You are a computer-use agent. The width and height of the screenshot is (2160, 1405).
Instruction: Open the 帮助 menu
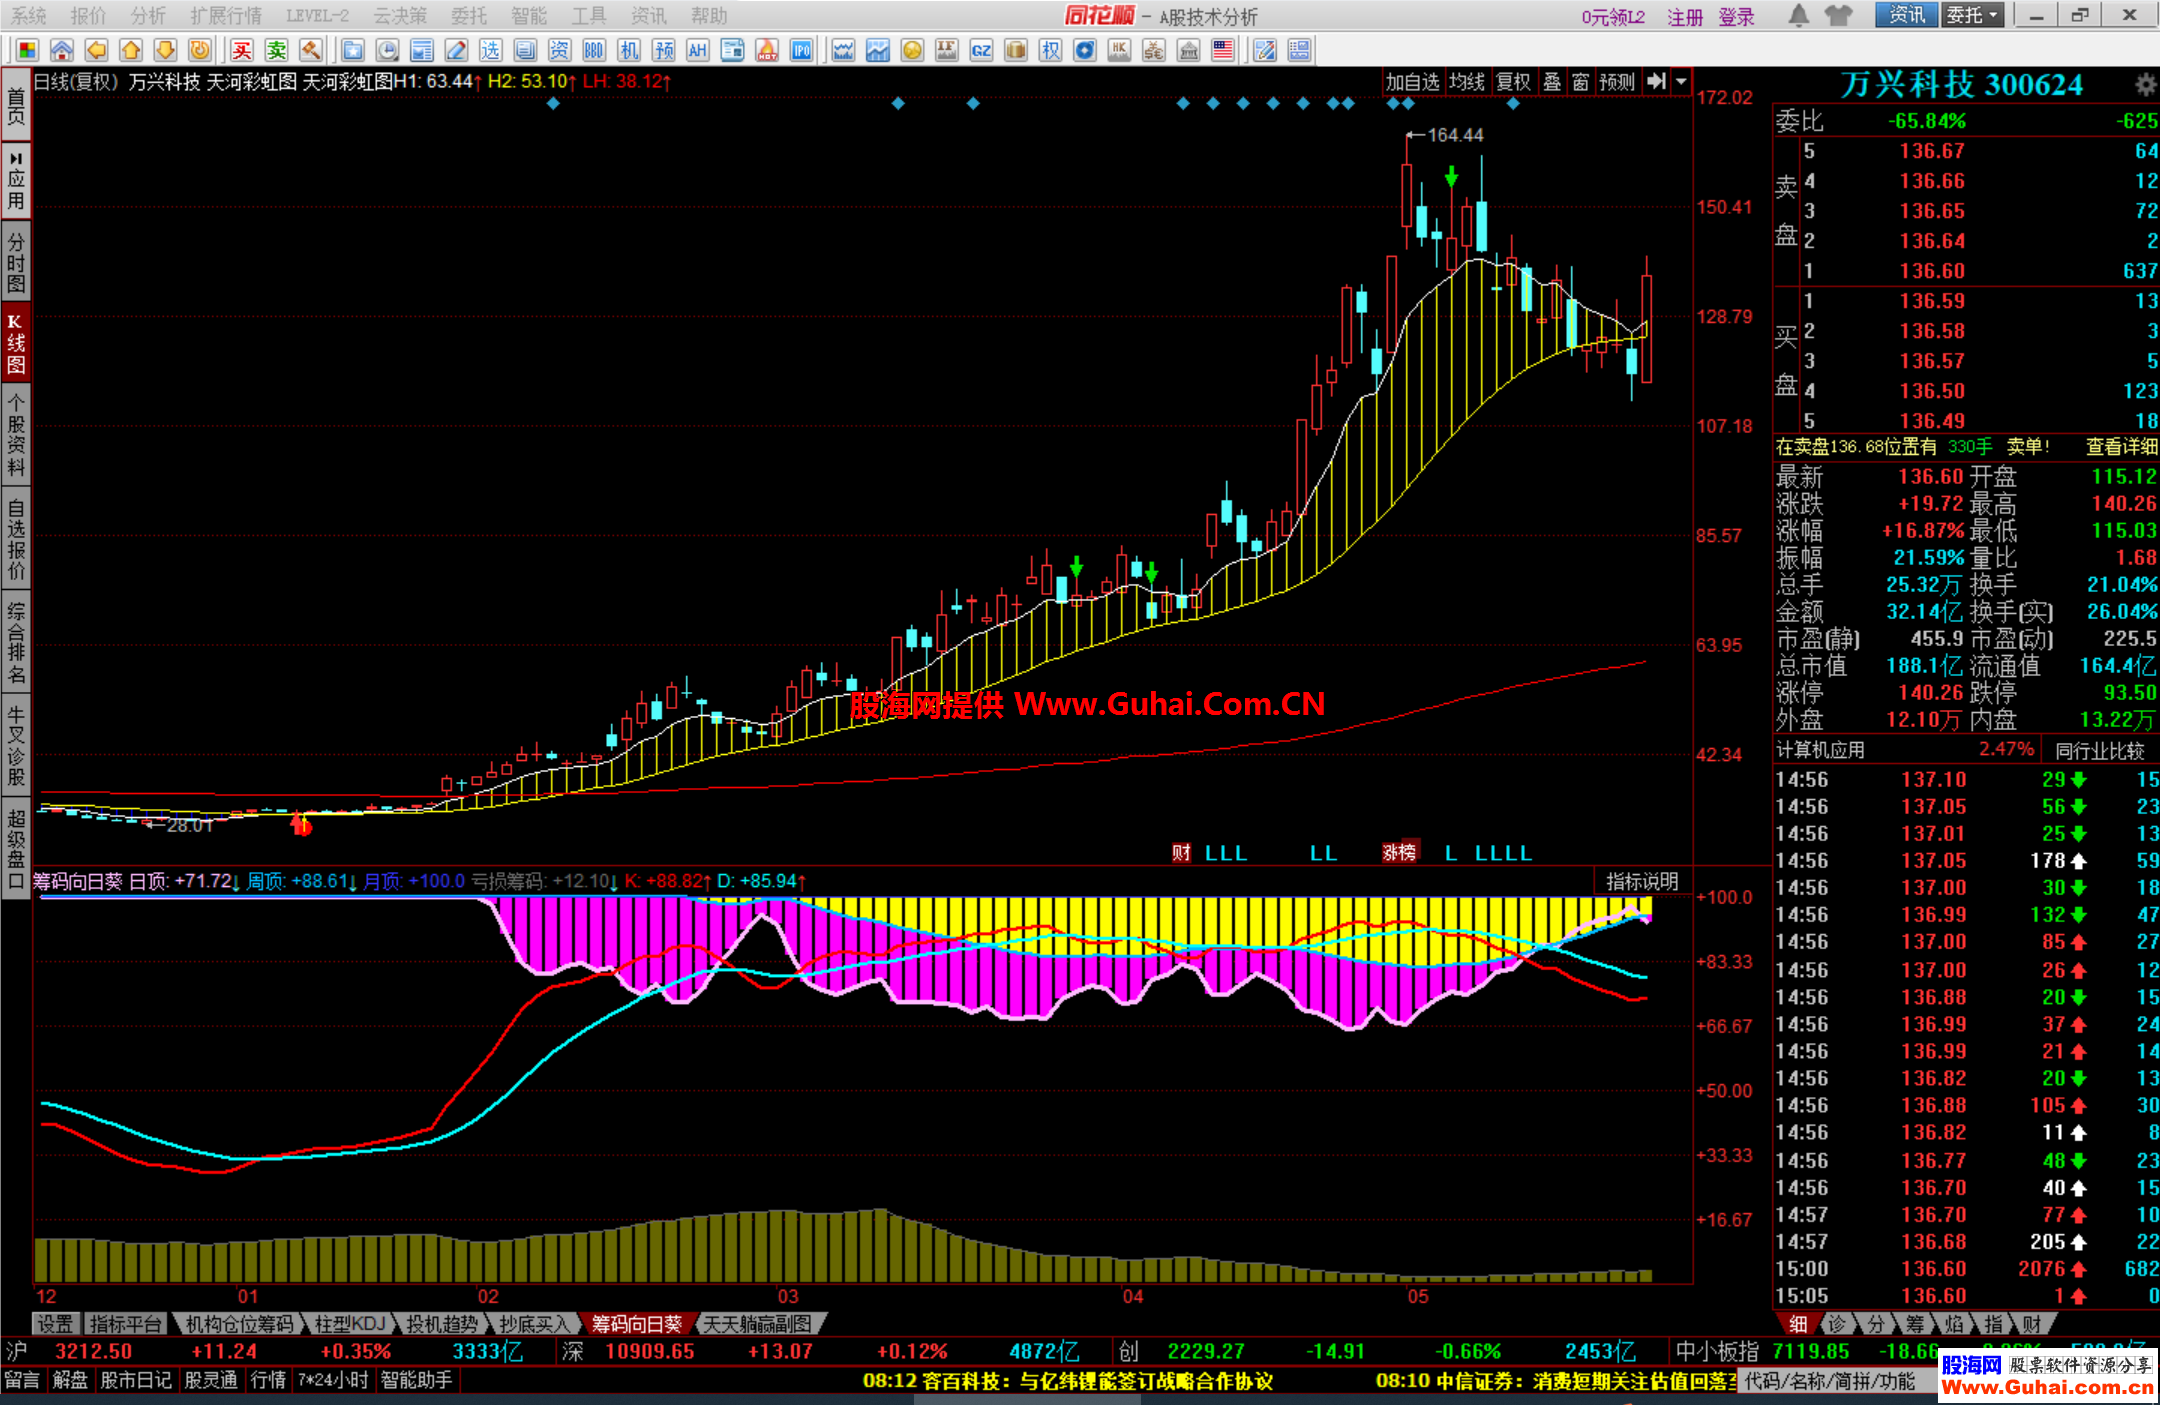709,16
